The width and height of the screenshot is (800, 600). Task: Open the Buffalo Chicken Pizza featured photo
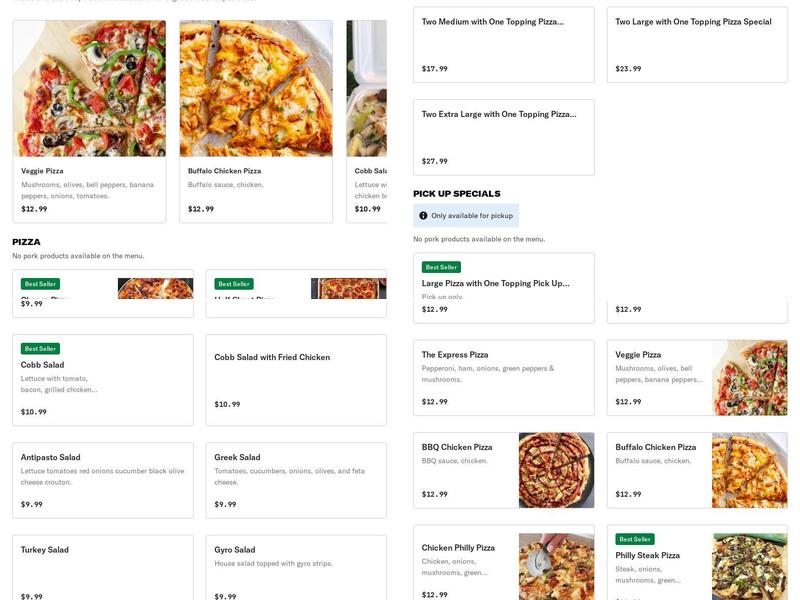tap(256, 88)
